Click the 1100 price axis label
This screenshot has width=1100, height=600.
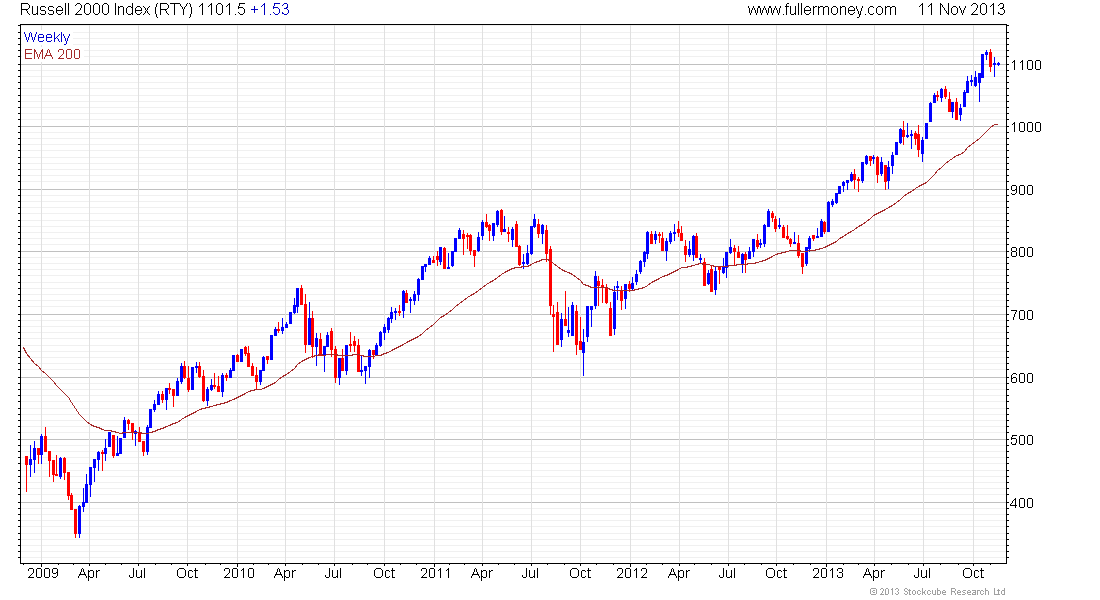coord(1026,65)
